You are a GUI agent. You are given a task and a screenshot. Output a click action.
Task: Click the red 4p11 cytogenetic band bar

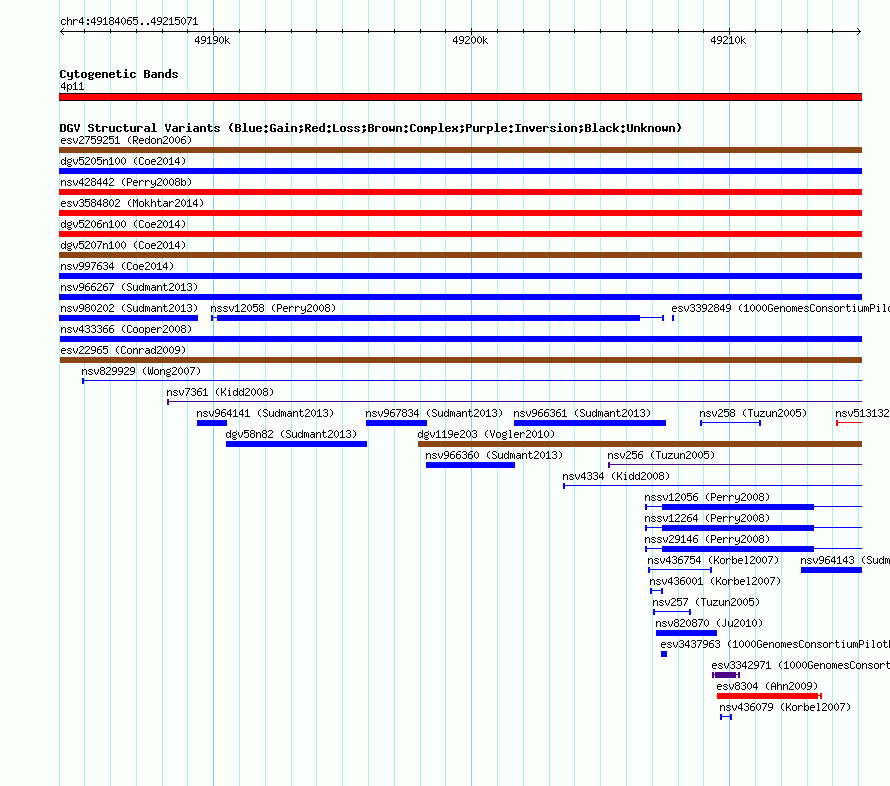pyautogui.click(x=460, y=97)
